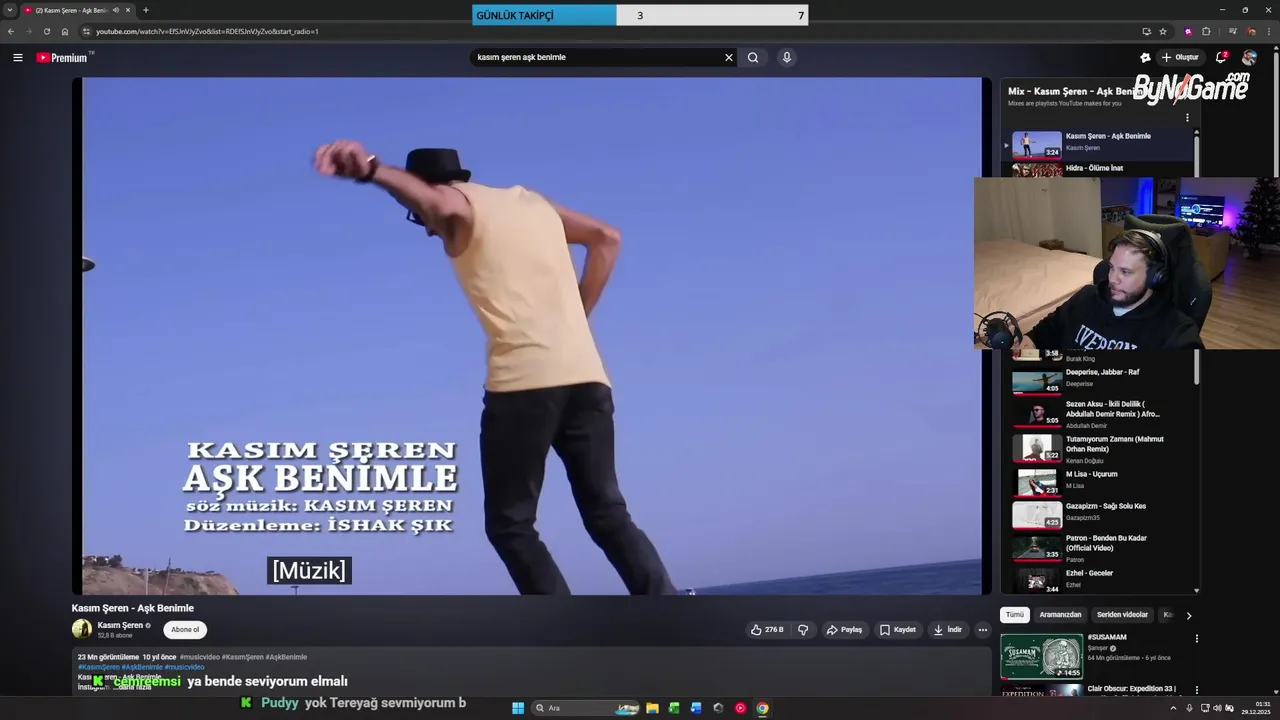Play Gazapizm - Sağı Solu Kes

tap(1100, 514)
